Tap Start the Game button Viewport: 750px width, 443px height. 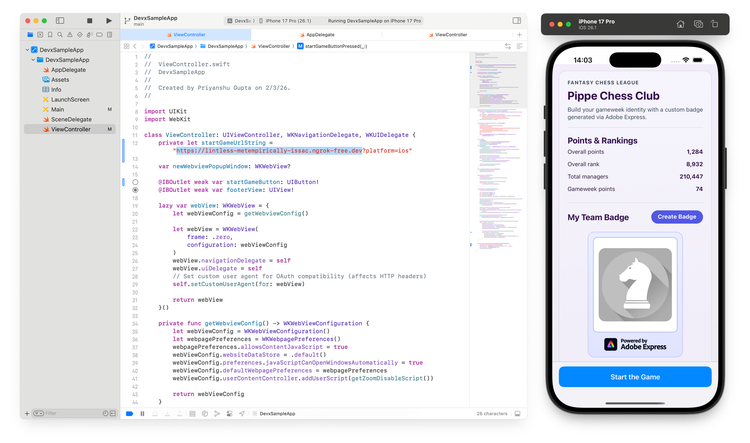[x=635, y=377]
